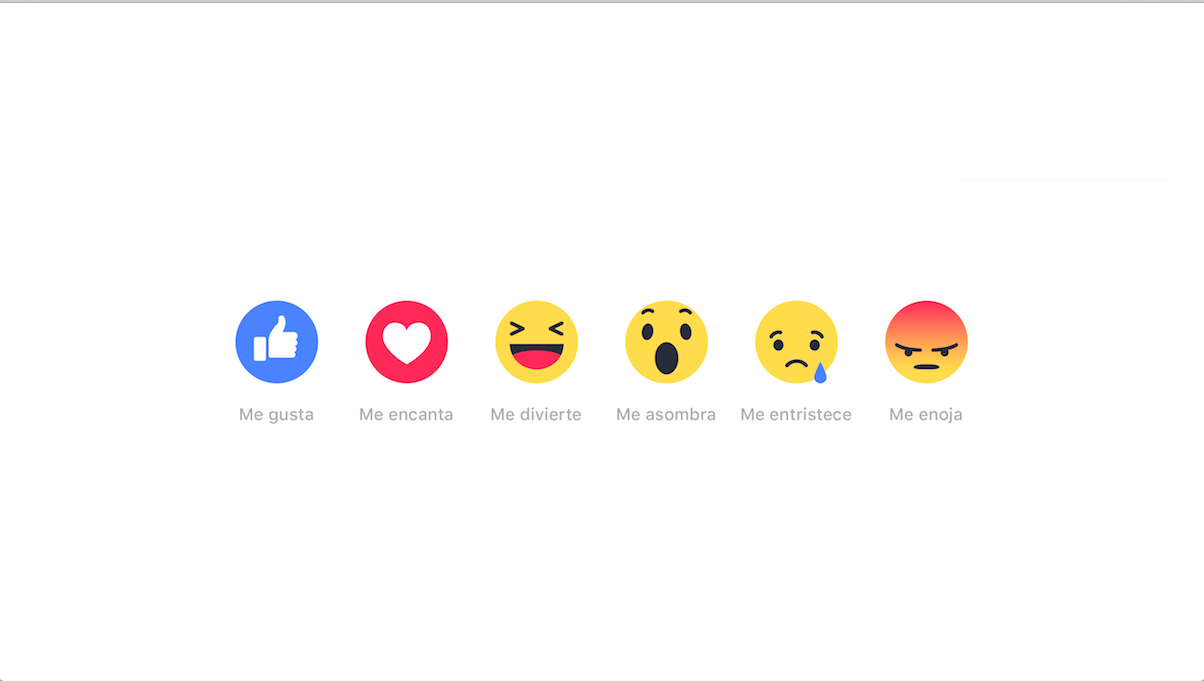Select the red heart Love reaction

(407, 342)
